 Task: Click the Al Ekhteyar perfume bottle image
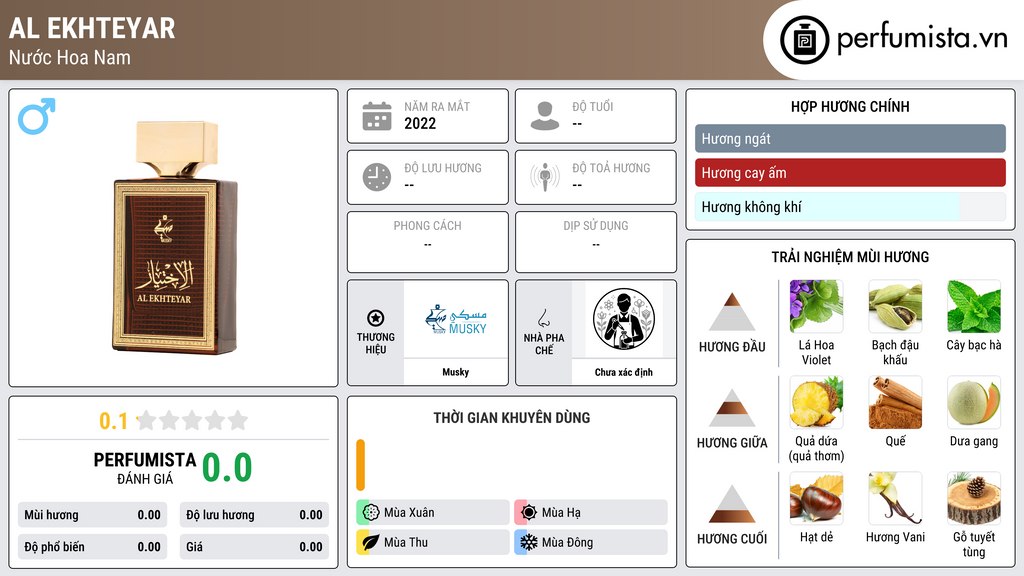pyautogui.click(x=175, y=238)
